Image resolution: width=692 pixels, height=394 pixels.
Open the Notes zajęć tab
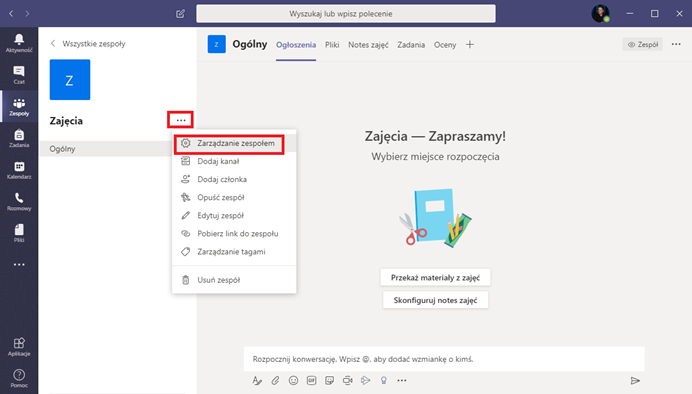coord(368,45)
